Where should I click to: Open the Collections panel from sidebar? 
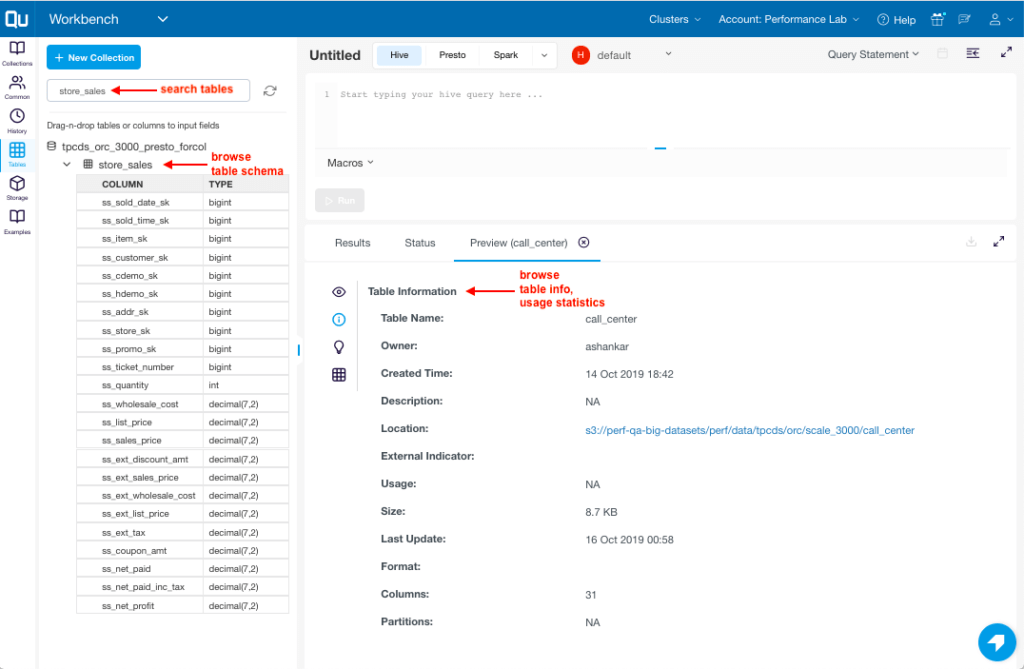click(16, 48)
